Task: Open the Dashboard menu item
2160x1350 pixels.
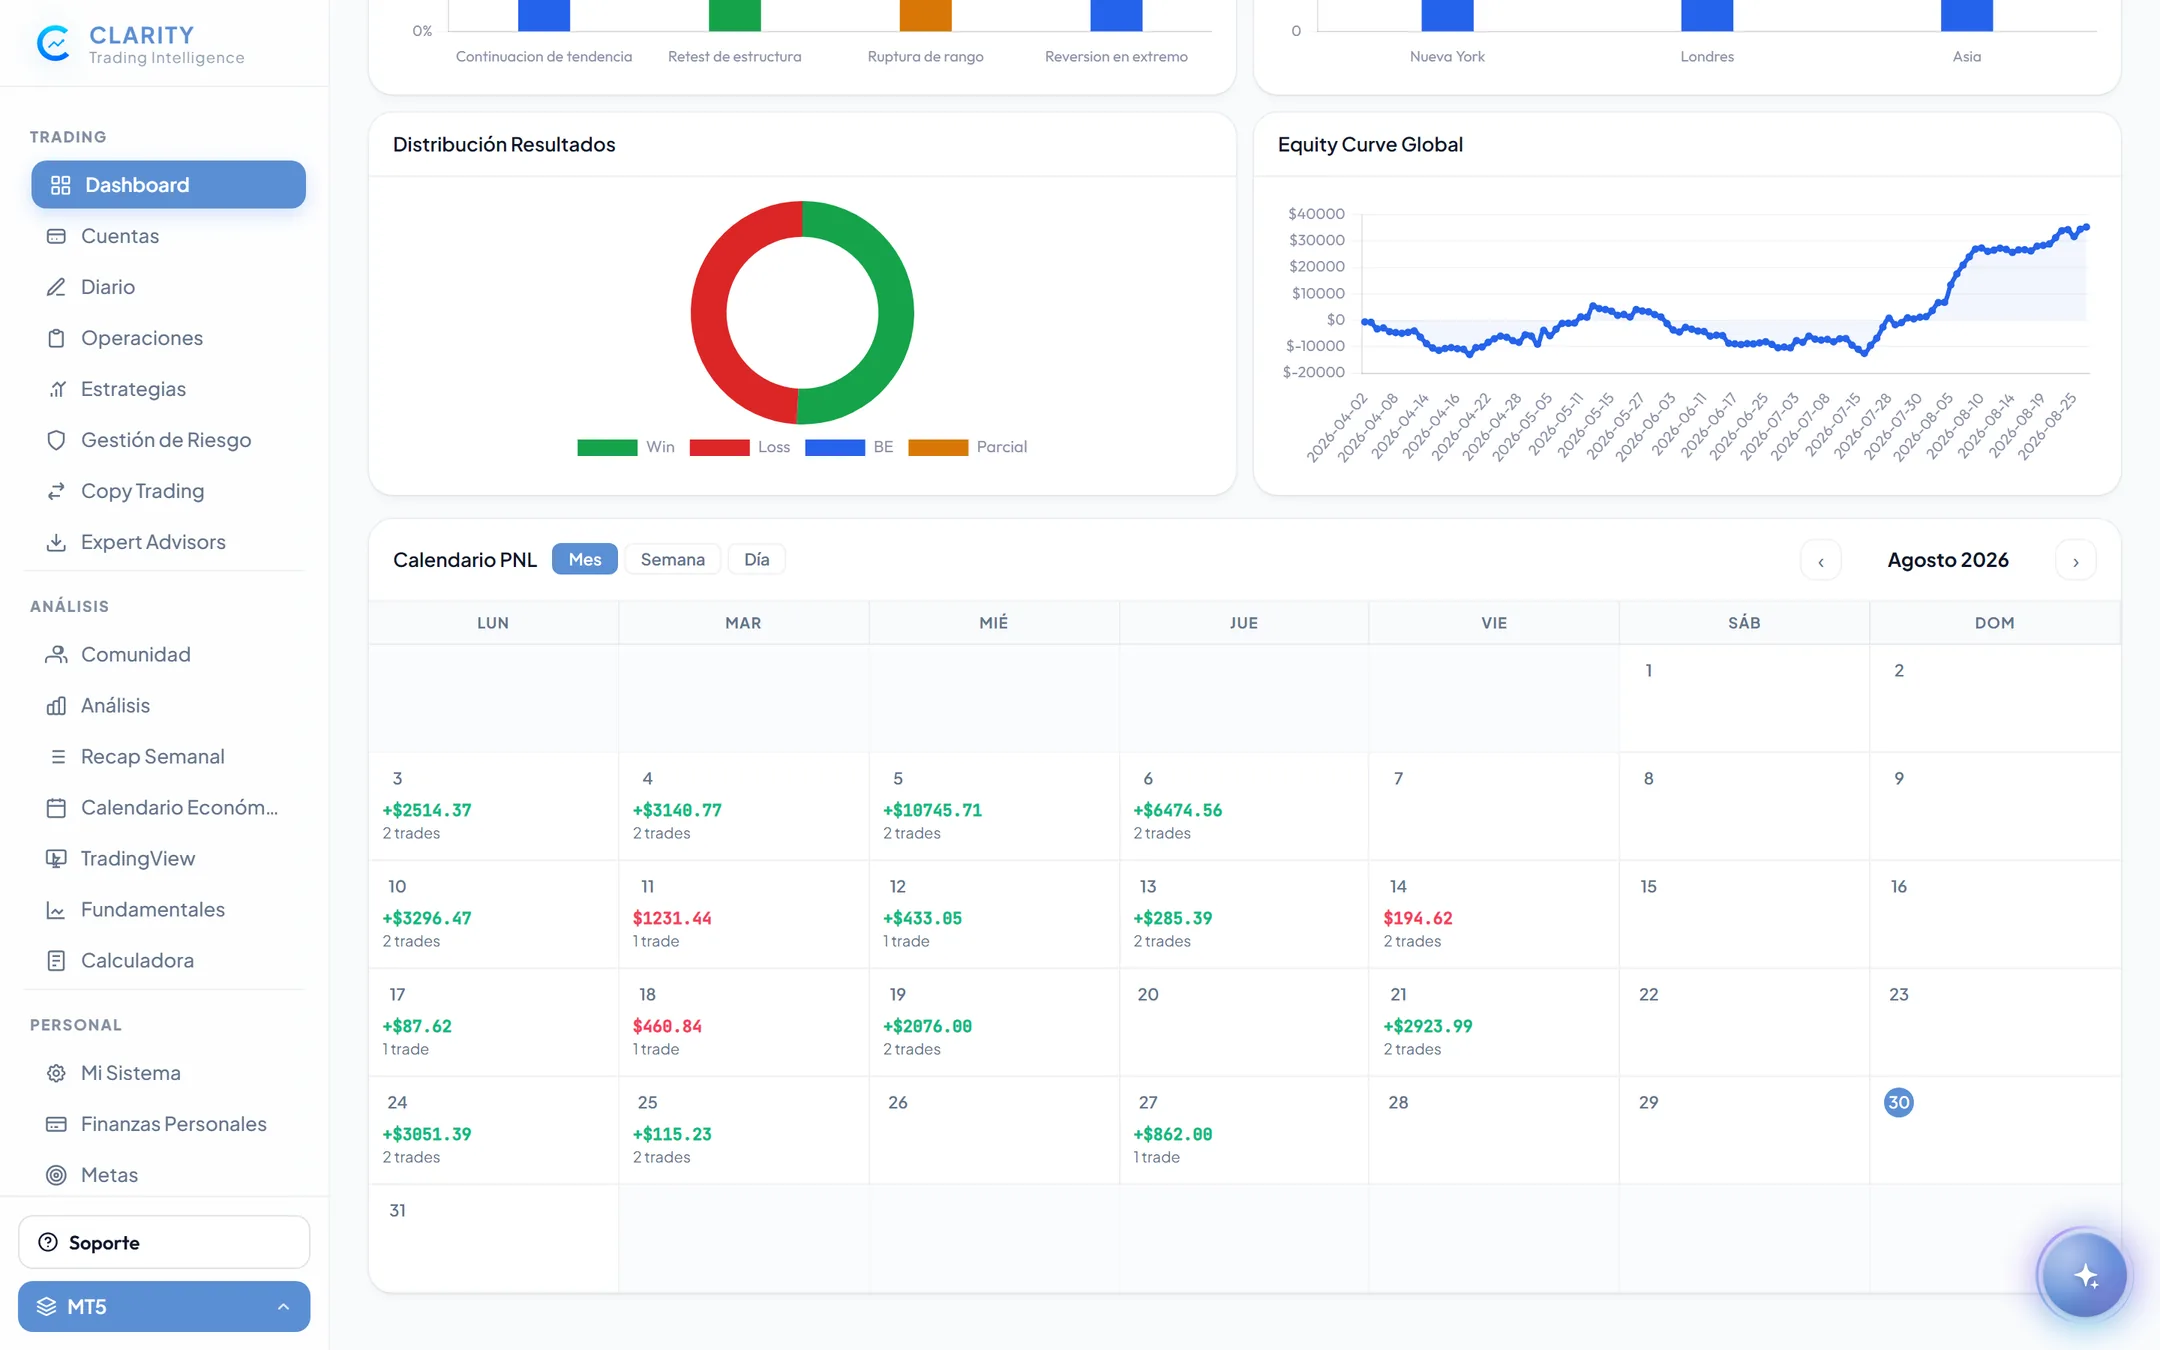Action: (x=168, y=185)
